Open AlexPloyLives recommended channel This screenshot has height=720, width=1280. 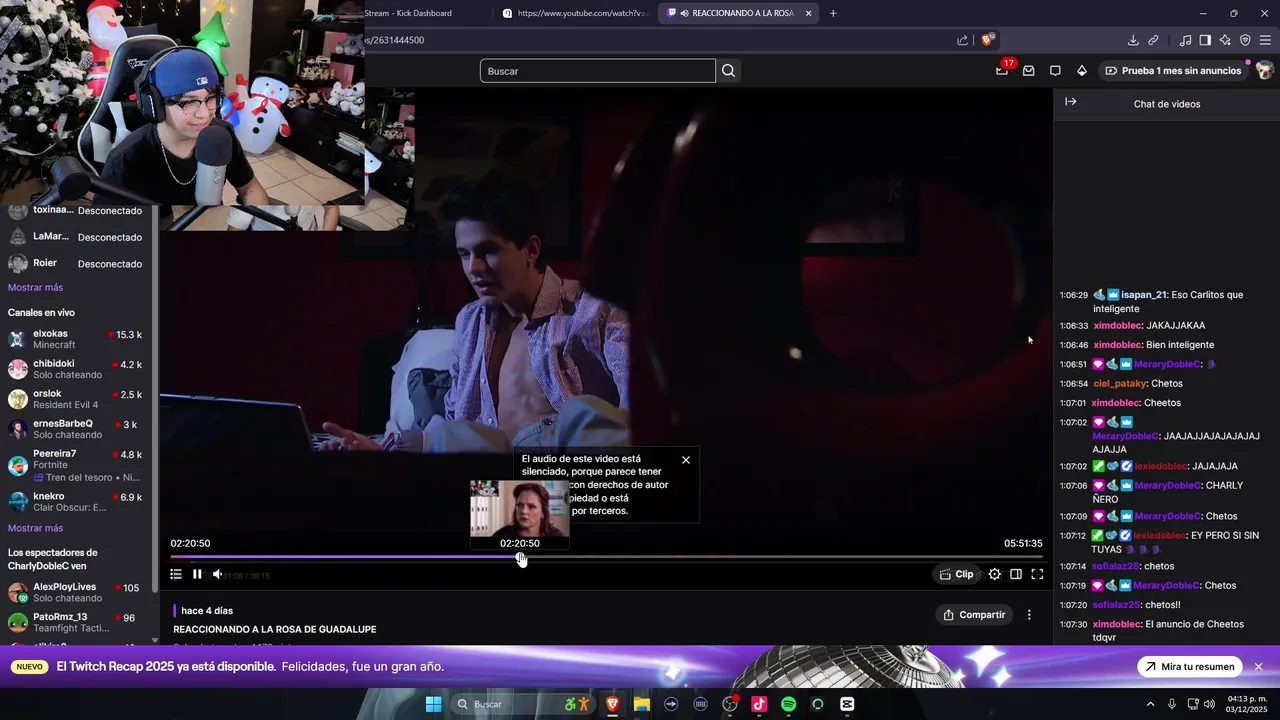tap(77, 592)
